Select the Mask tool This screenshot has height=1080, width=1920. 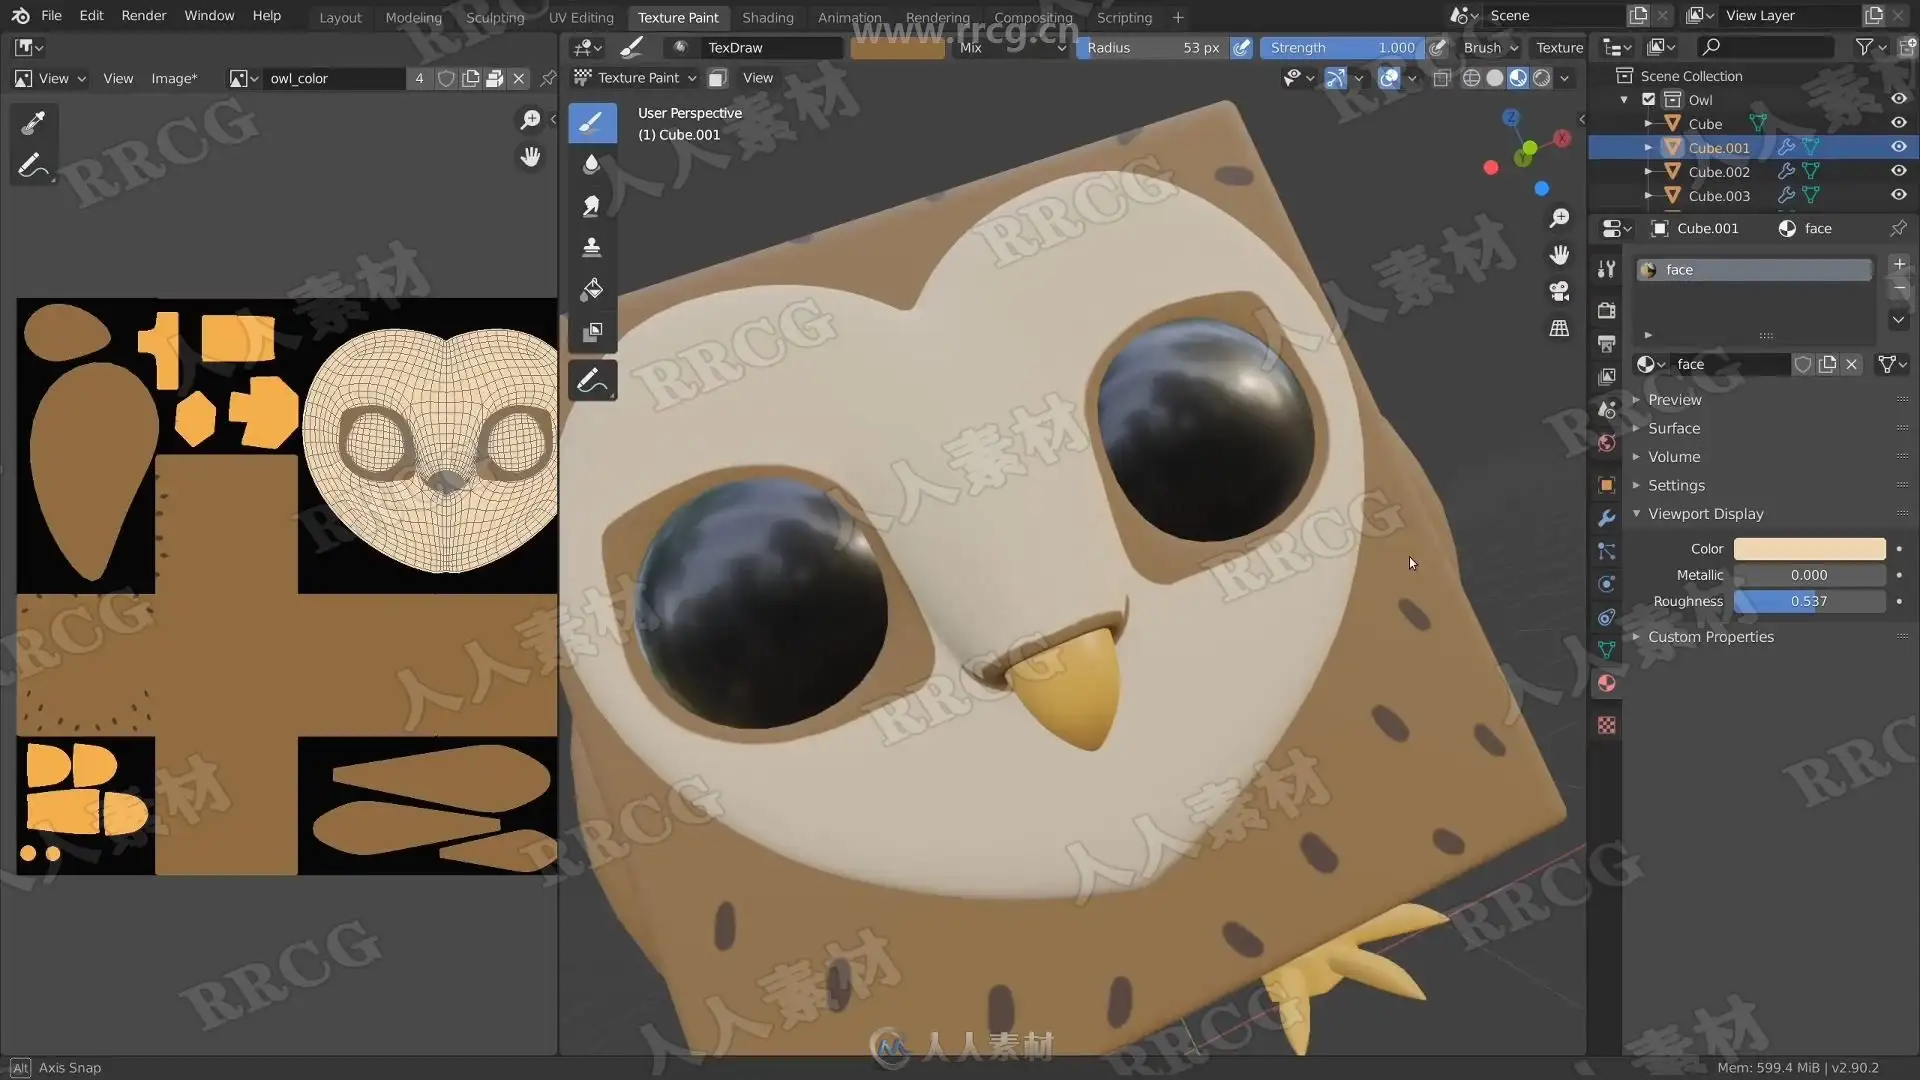coord(592,332)
